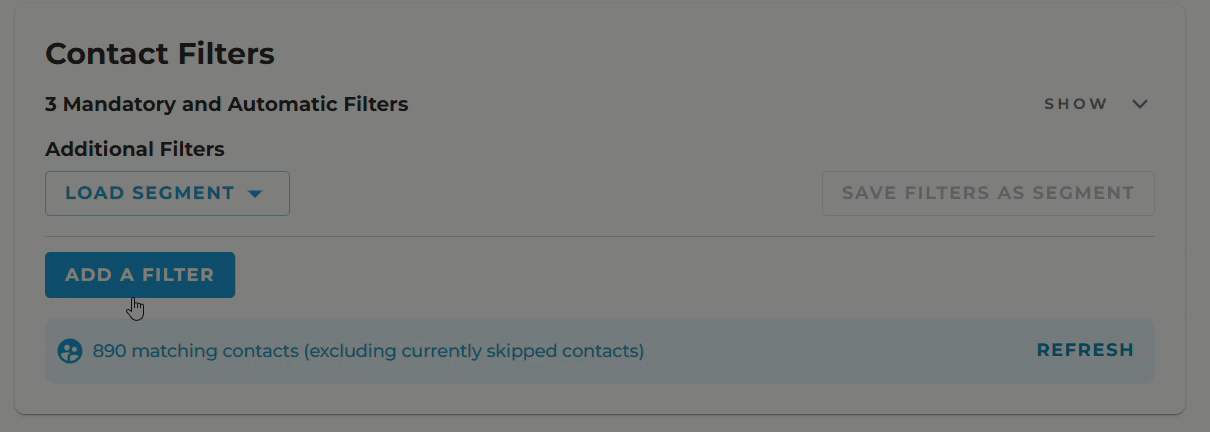This screenshot has width=1210, height=432.
Task: Select the 3 Mandatory and Automatic Filters label
Action: tap(227, 104)
